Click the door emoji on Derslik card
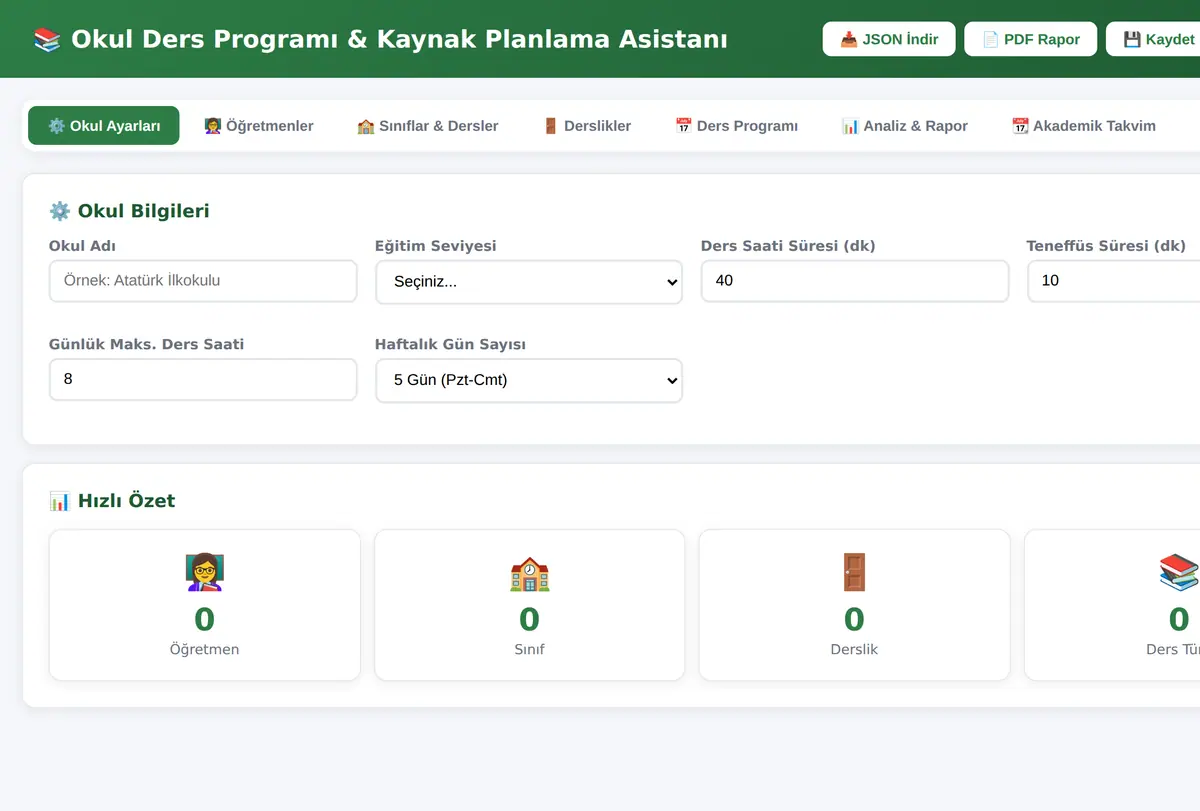 854,573
